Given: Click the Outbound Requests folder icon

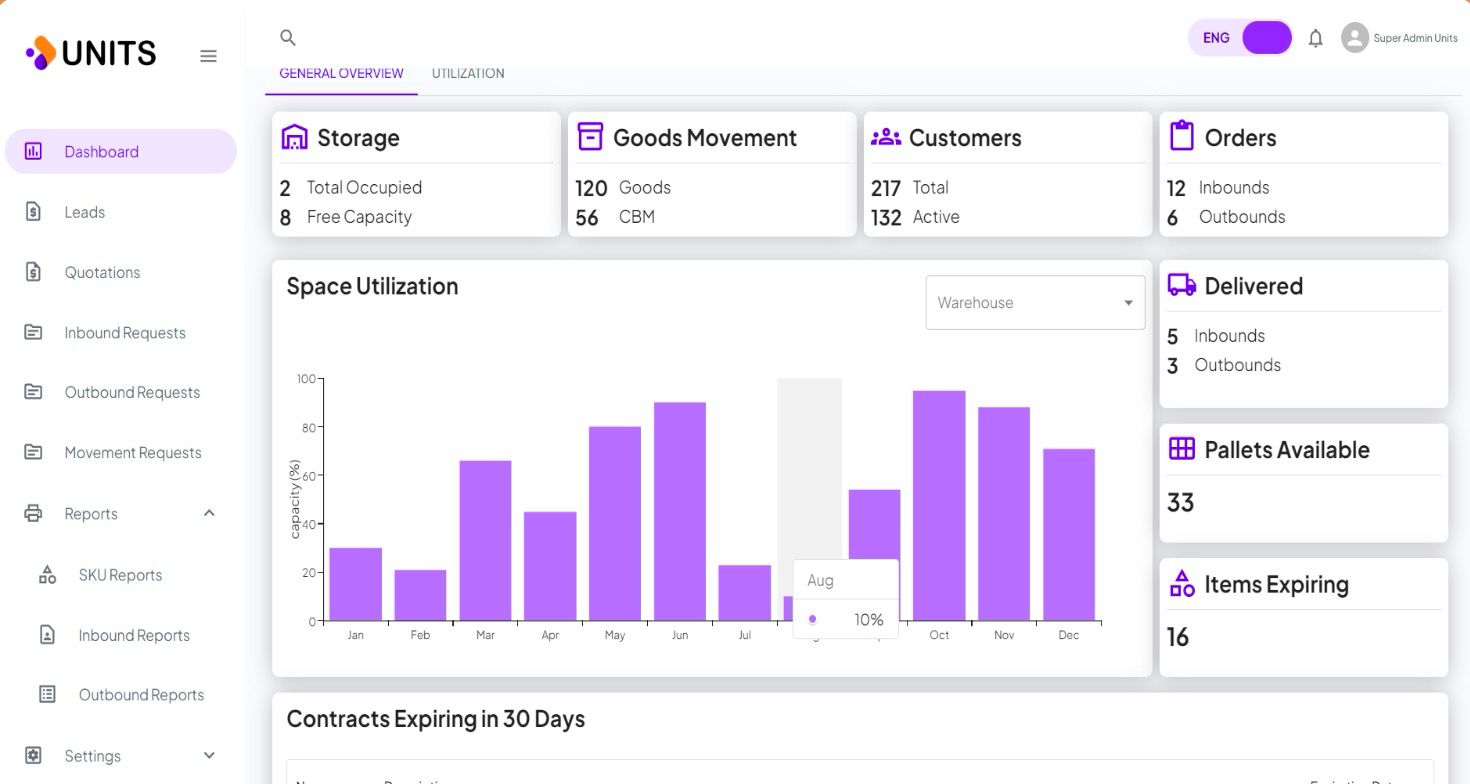Looking at the screenshot, I should (x=33, y=392).
